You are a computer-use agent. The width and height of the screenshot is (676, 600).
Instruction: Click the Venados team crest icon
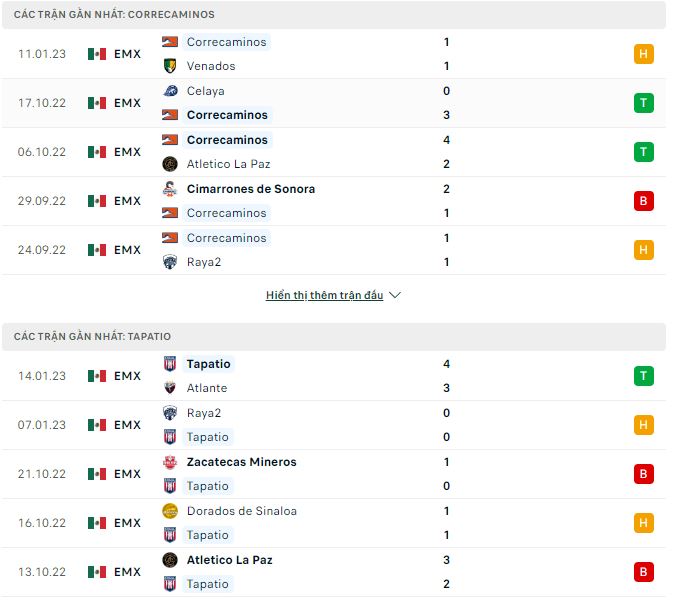pyautogui.click(x=170, y=66)
